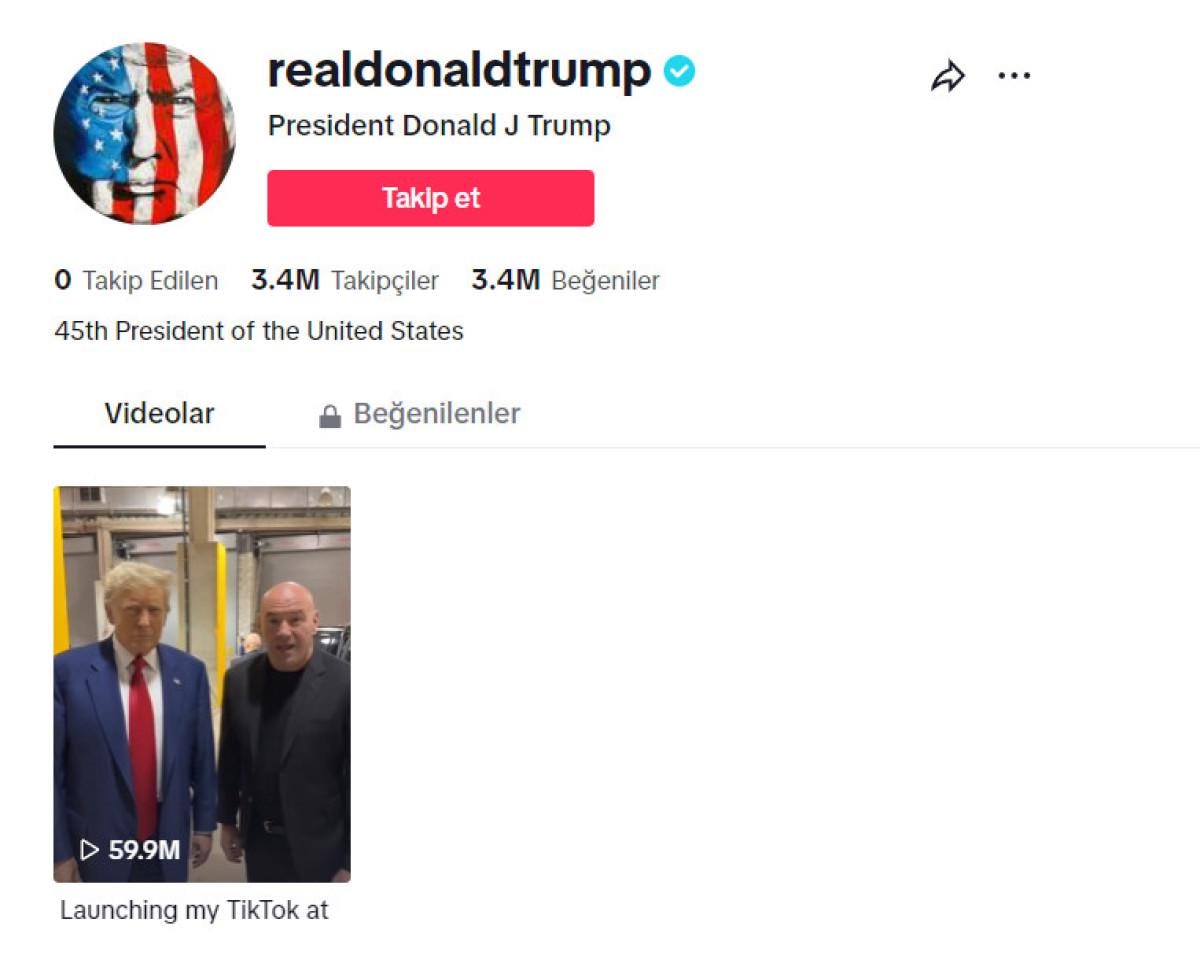Viewport: 1200px width, 974px height.
Task: Click the 45th President bio text
Action: (259, 331)
